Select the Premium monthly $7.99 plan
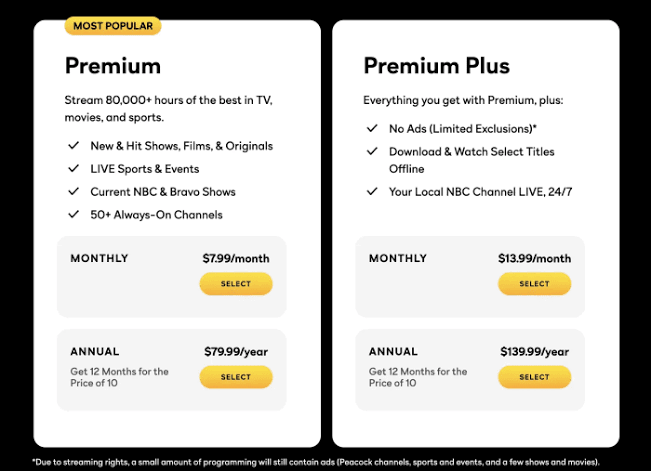Image resolution: width=651 pixels, height=471 pixels. click(x=236, y=284)
